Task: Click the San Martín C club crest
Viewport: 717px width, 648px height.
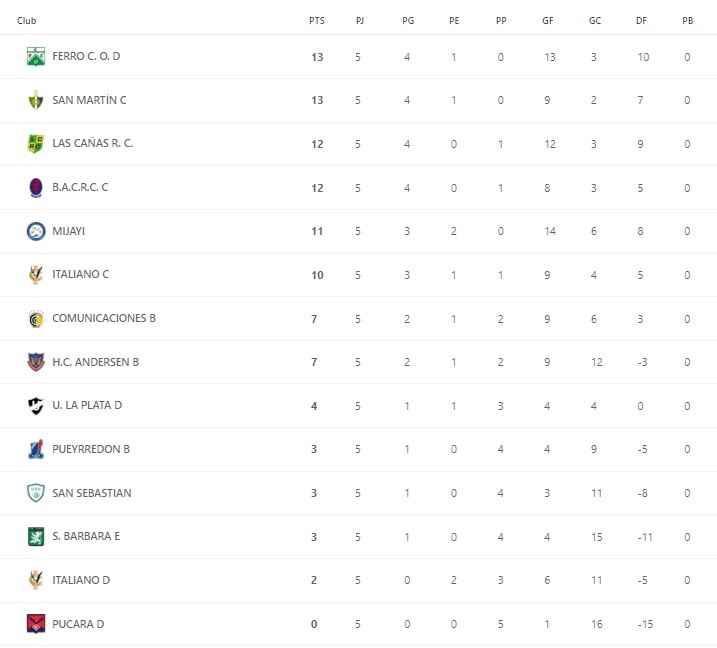Action: pos(36,100)
